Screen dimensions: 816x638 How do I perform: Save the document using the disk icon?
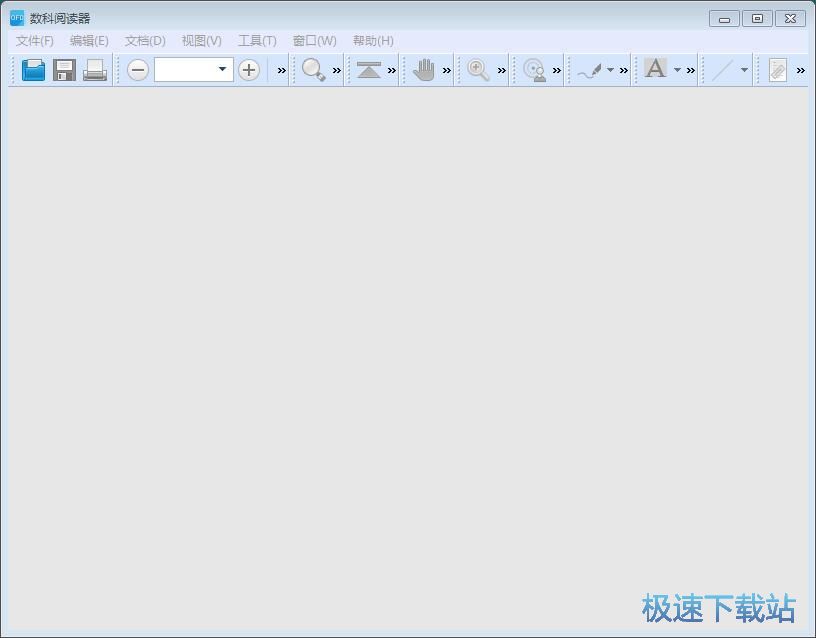[63, 69]
